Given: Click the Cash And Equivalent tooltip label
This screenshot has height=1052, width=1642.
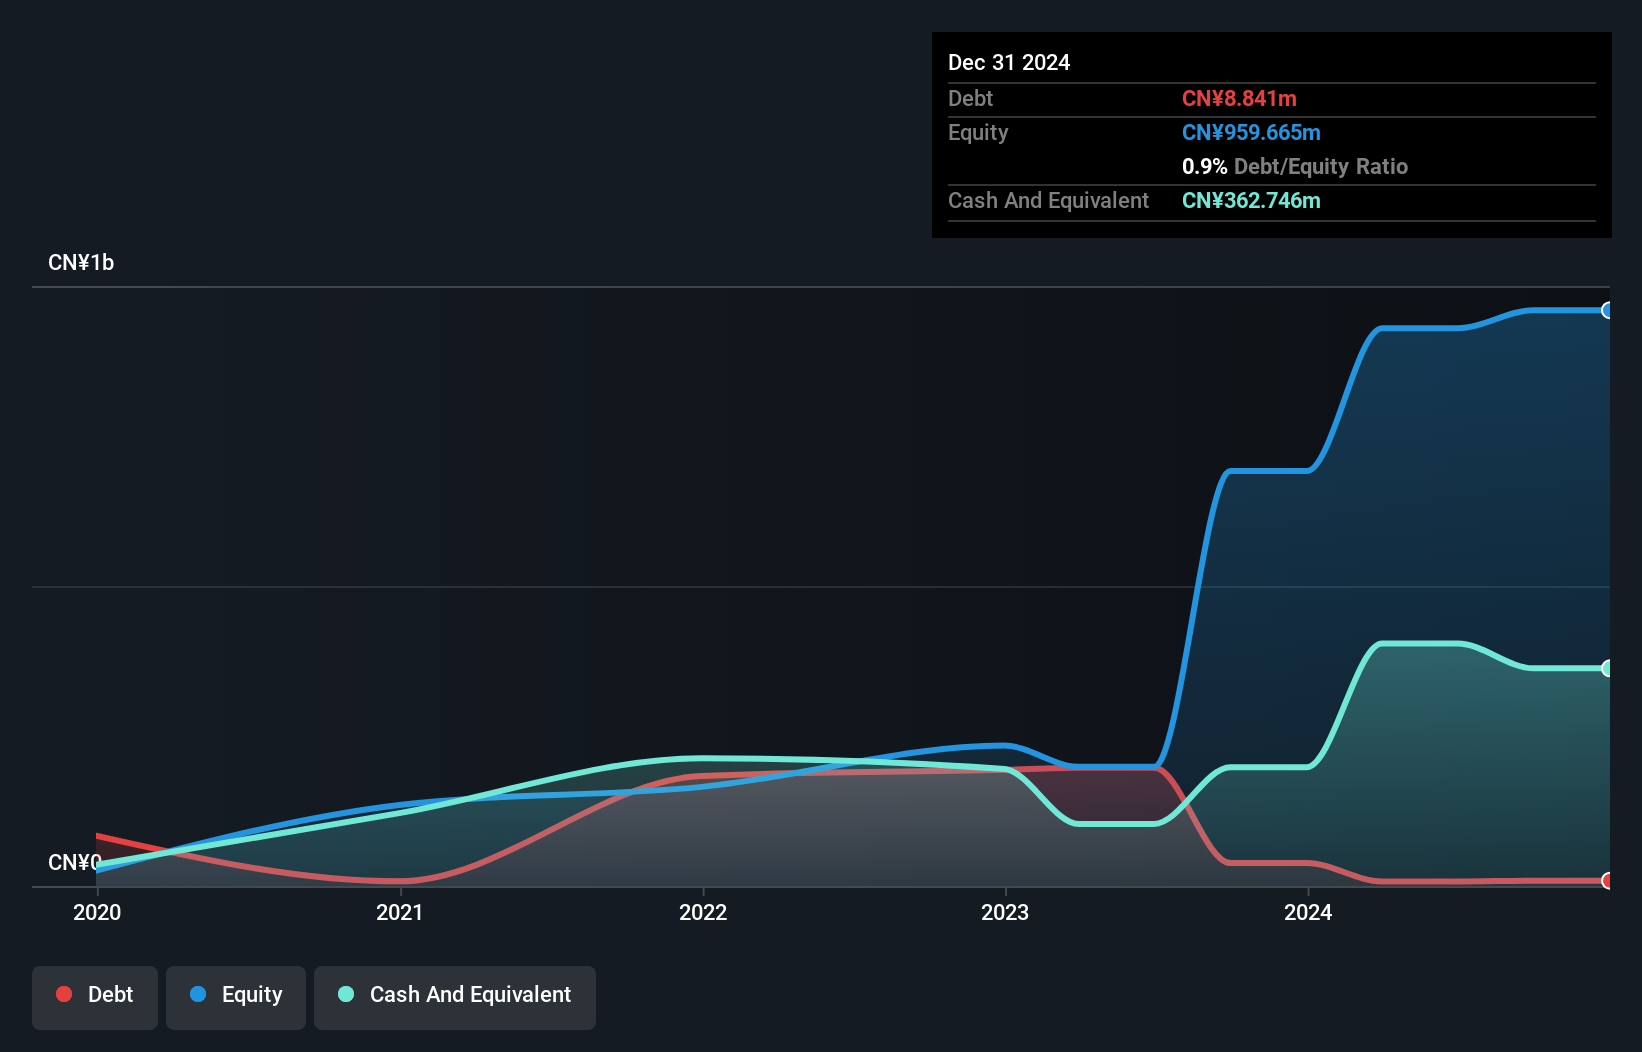Looking at the screenshot, I should [1048, 200].
